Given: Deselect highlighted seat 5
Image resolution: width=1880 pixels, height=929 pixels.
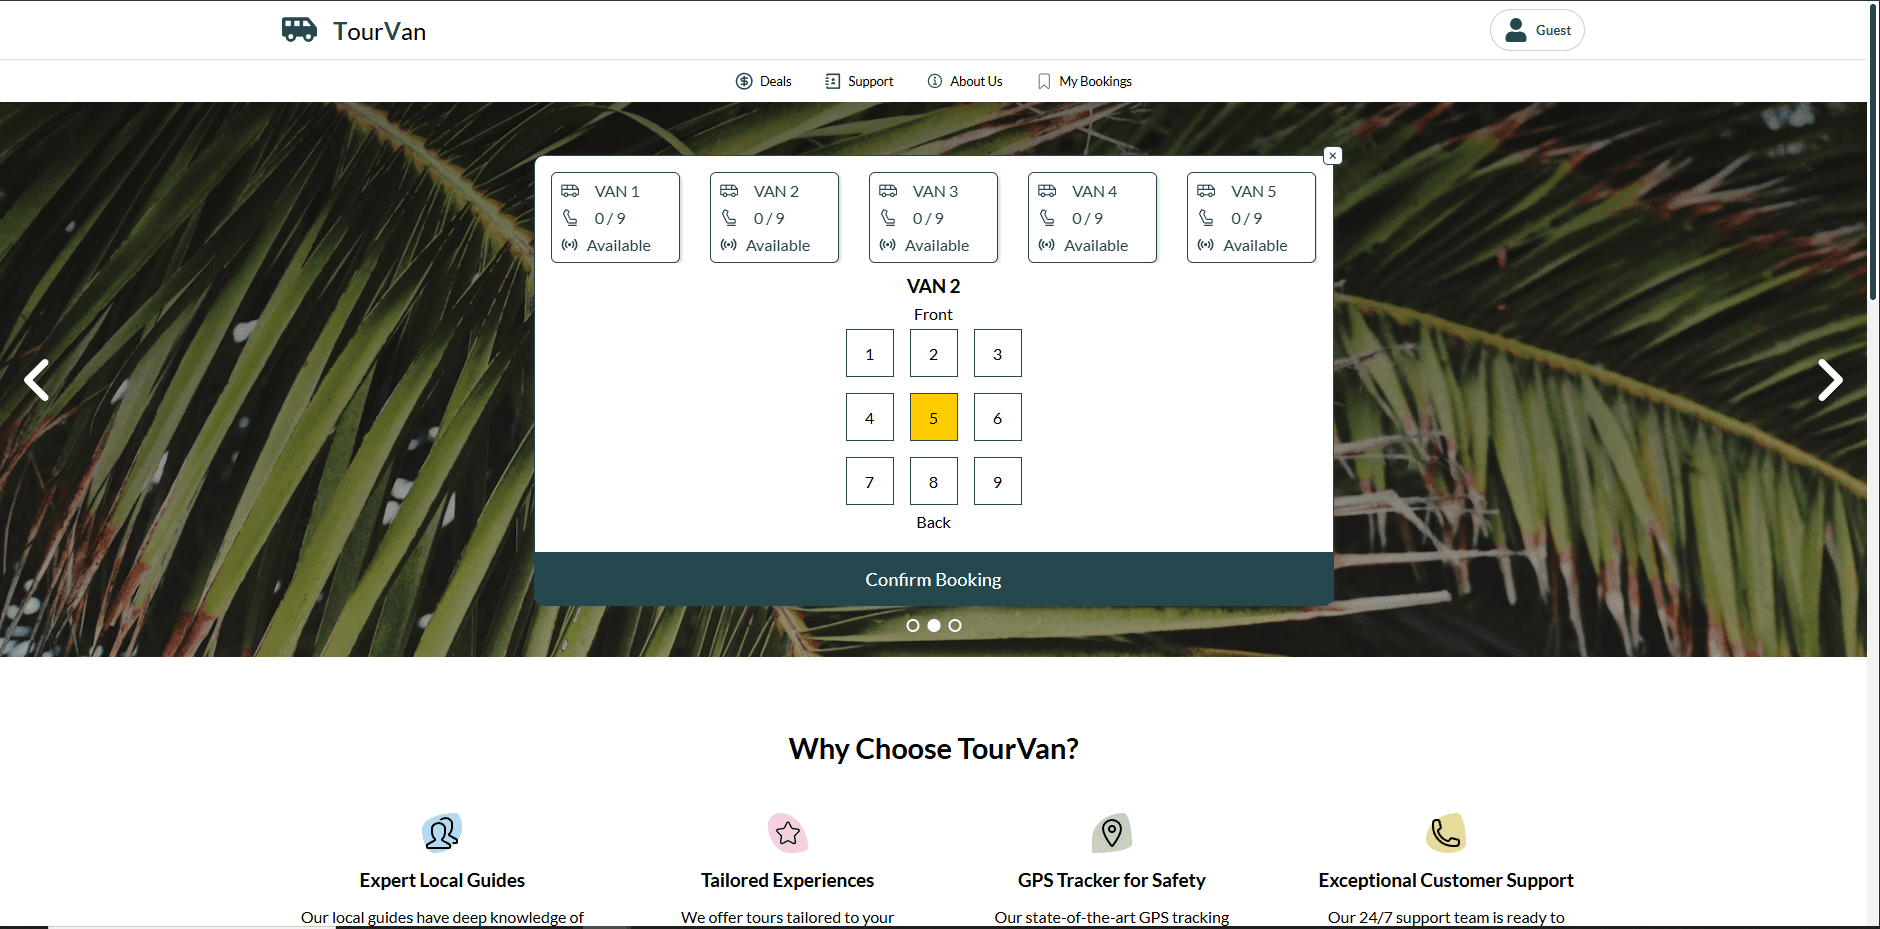Looking at the screenshot, I should 933,418.
